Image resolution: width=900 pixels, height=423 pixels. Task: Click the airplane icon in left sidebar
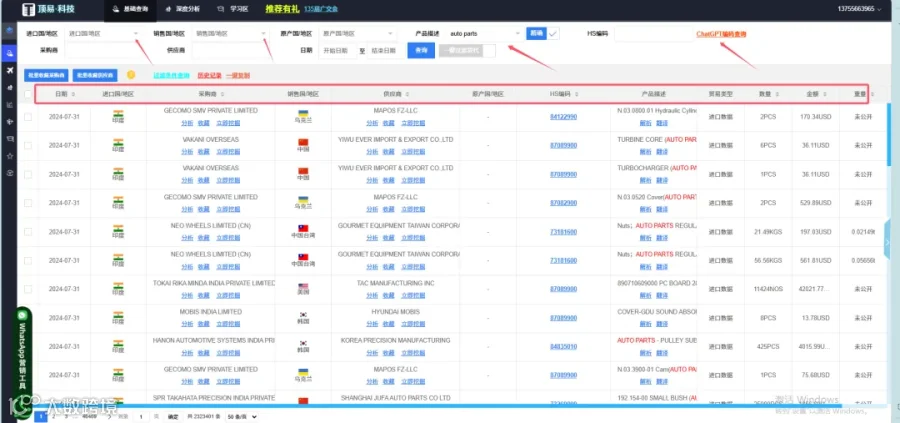point(9,70)
